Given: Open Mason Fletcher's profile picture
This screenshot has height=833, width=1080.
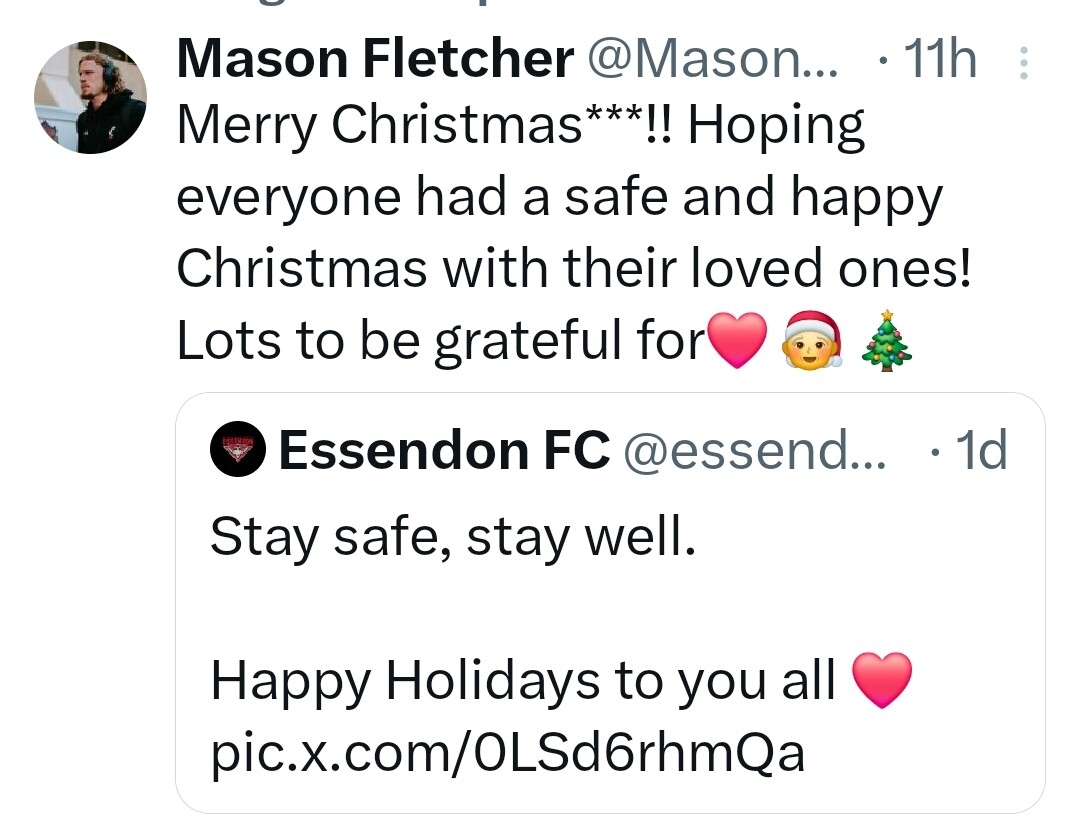Looking at the screenshot, I should (x=90, y=97).
